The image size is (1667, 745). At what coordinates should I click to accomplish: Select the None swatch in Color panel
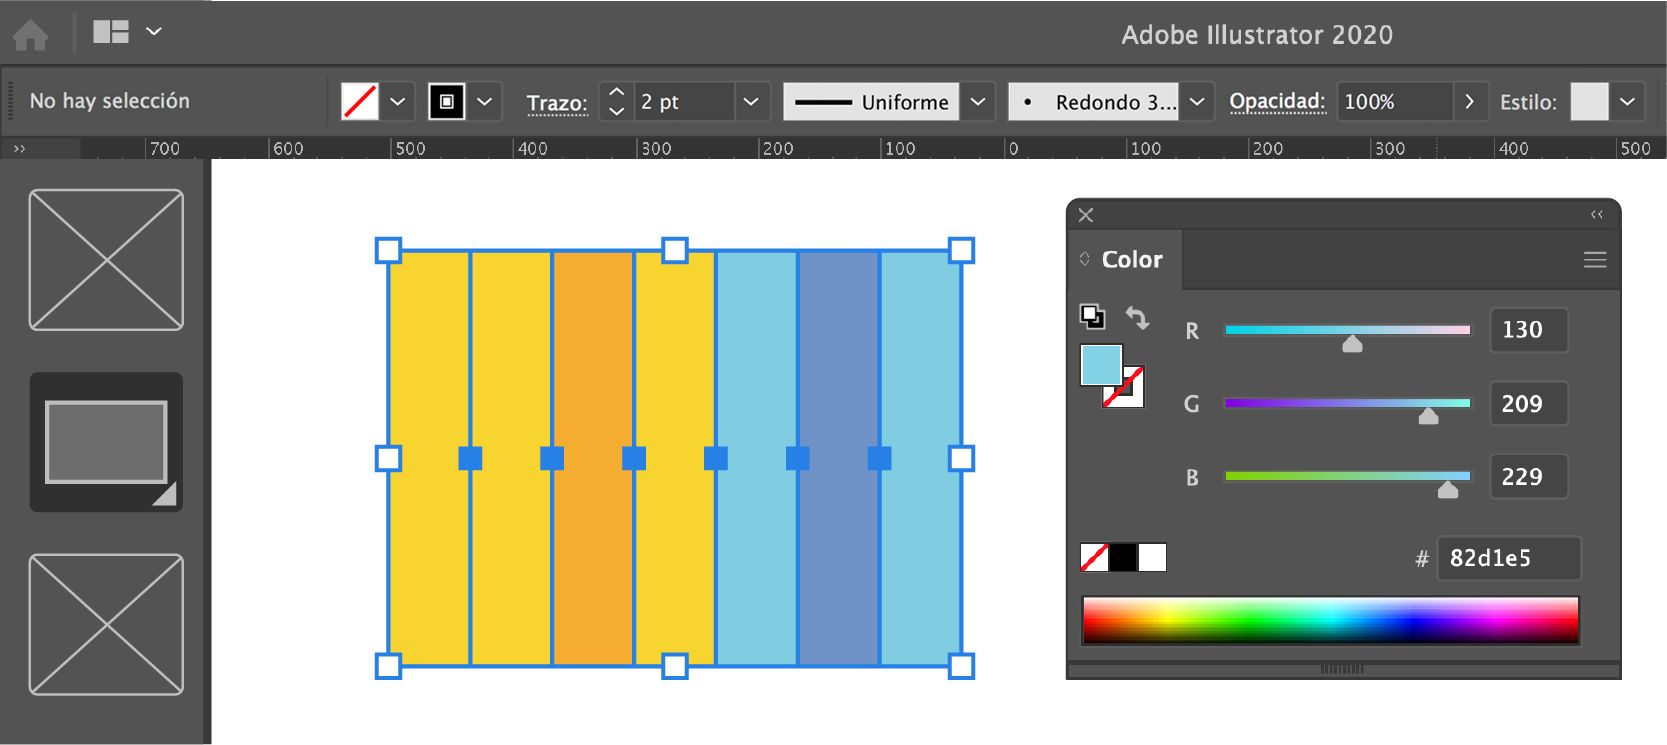pyautogui.click(x=1094, y=558)
